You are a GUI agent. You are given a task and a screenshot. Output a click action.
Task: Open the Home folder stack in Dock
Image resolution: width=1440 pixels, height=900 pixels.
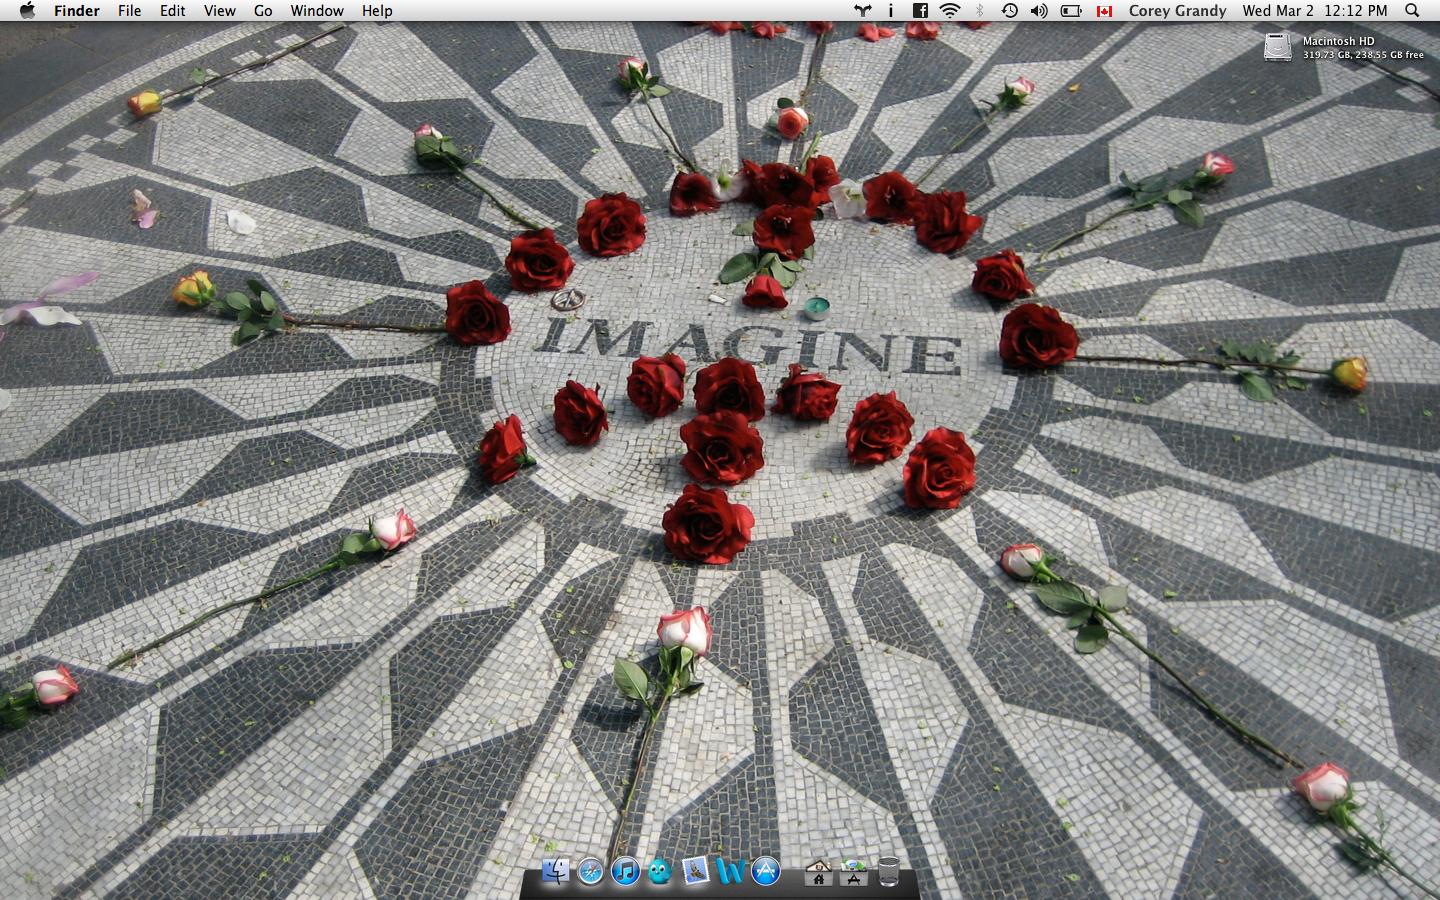click(x=818, y=873)
